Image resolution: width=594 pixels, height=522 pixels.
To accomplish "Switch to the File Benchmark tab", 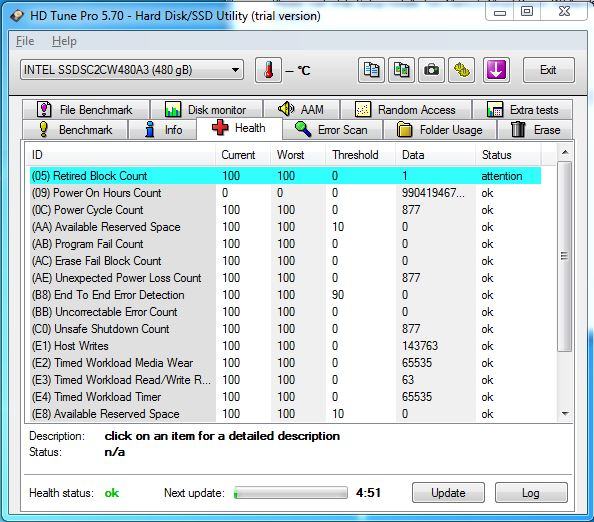I will click(x=85, y=110).
